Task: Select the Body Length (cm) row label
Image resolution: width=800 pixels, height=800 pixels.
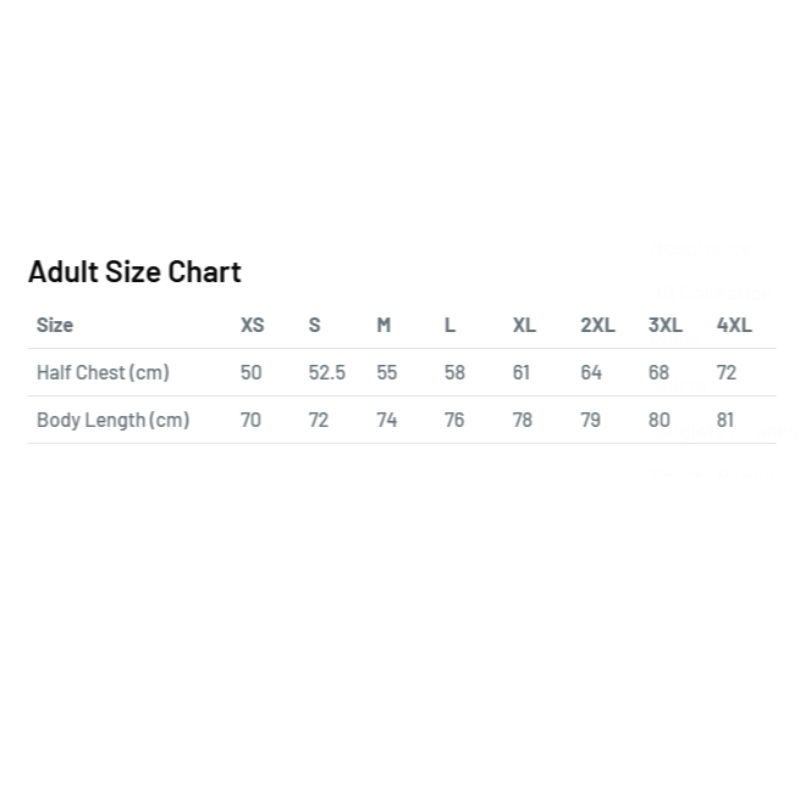Action: [113, 420]
